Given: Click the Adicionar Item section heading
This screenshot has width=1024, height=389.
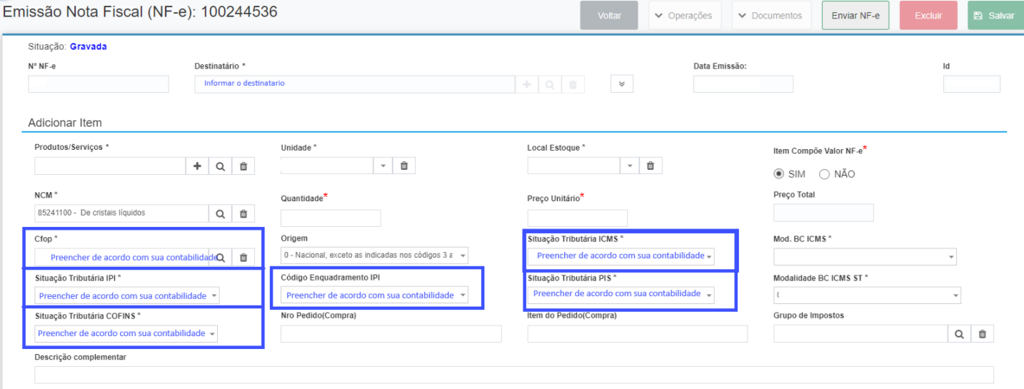Looking at the screenshot, I should (65, 123).
